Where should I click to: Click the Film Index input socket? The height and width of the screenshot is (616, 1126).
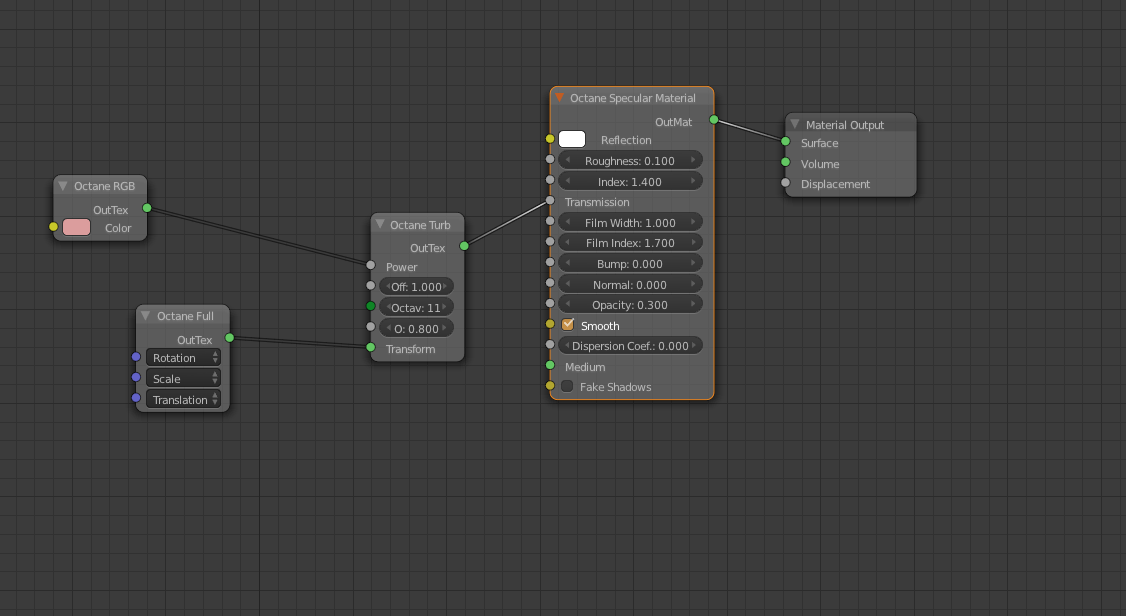pos(550,242)
